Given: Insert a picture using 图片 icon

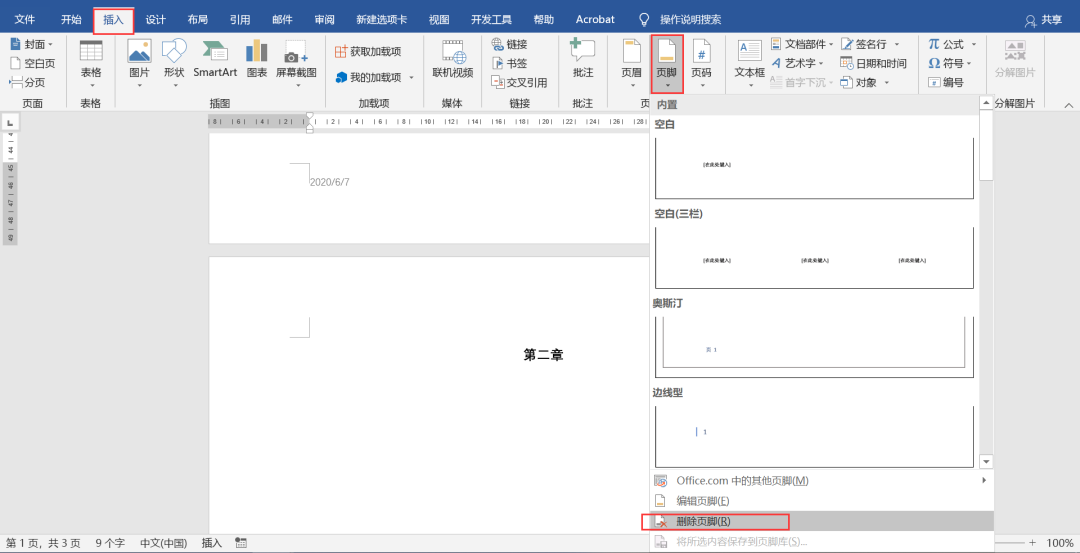Looking at the screenshot, I should click(139, 52).
